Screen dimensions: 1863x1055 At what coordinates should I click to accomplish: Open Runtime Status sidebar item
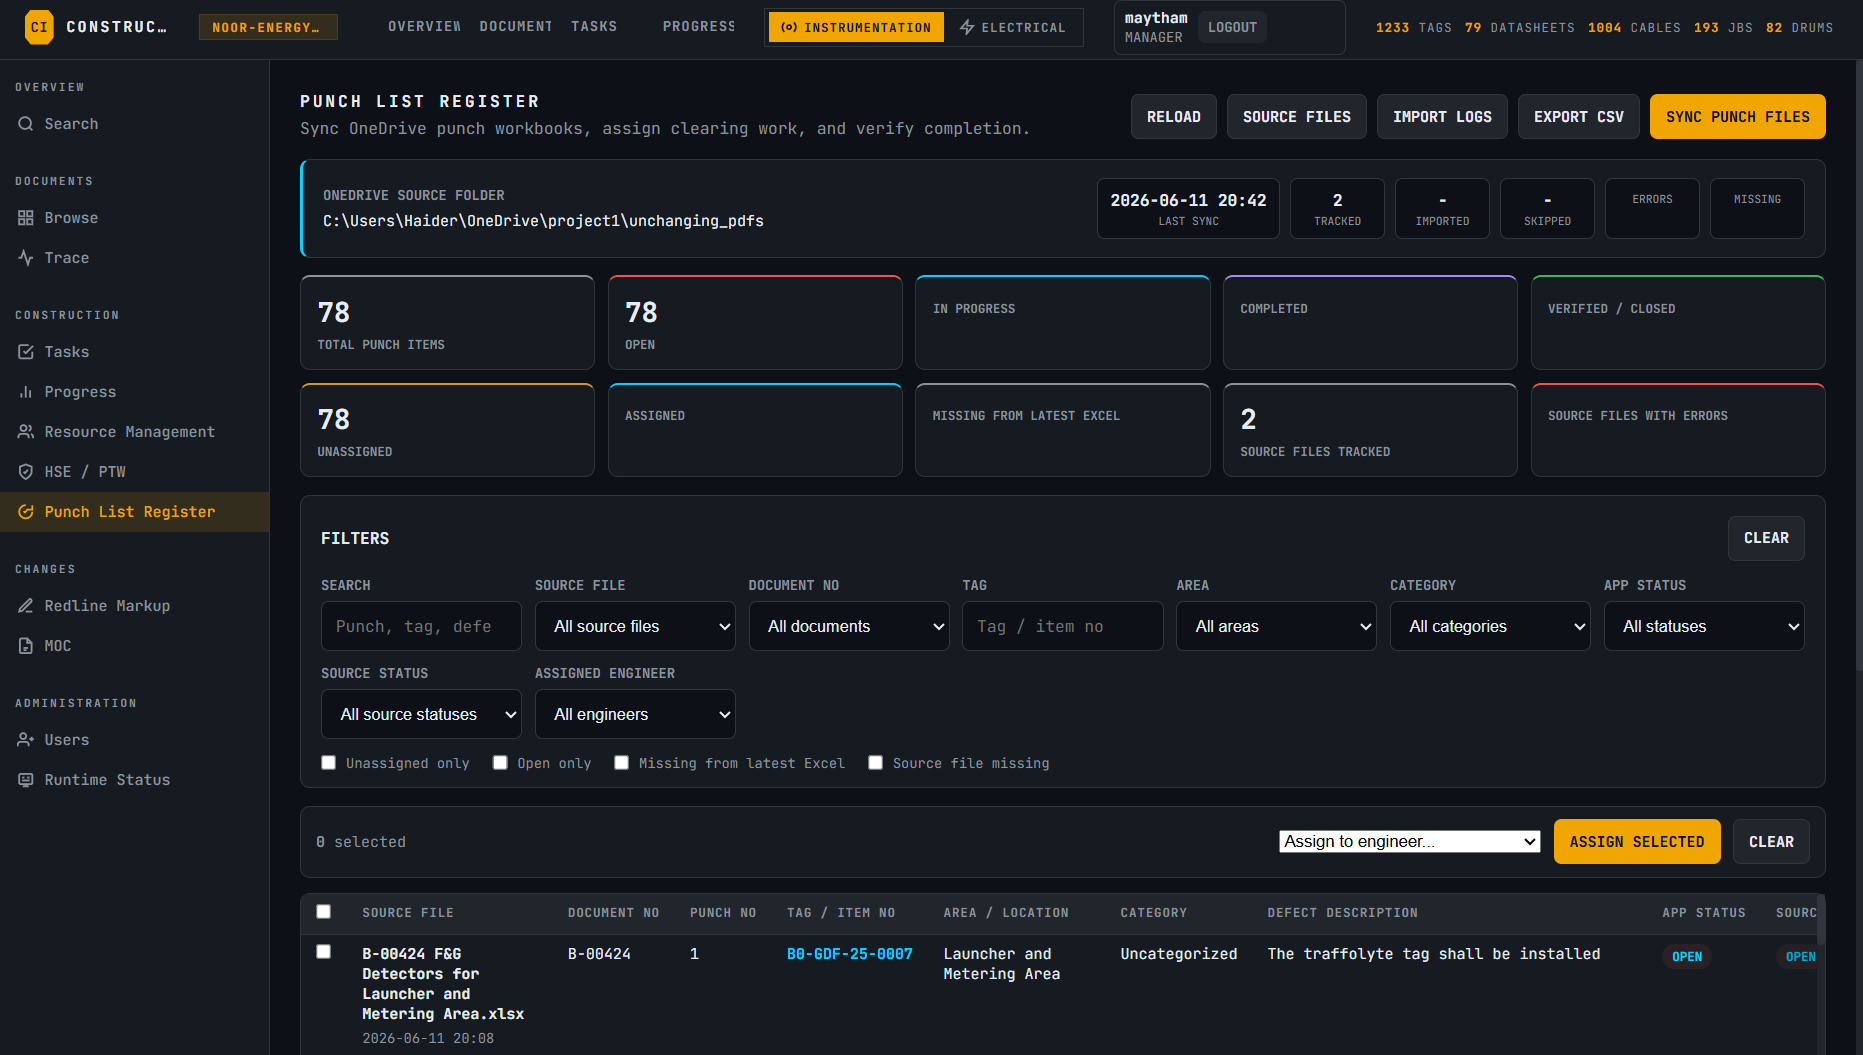pyautogui.click(x=134, y=780)
